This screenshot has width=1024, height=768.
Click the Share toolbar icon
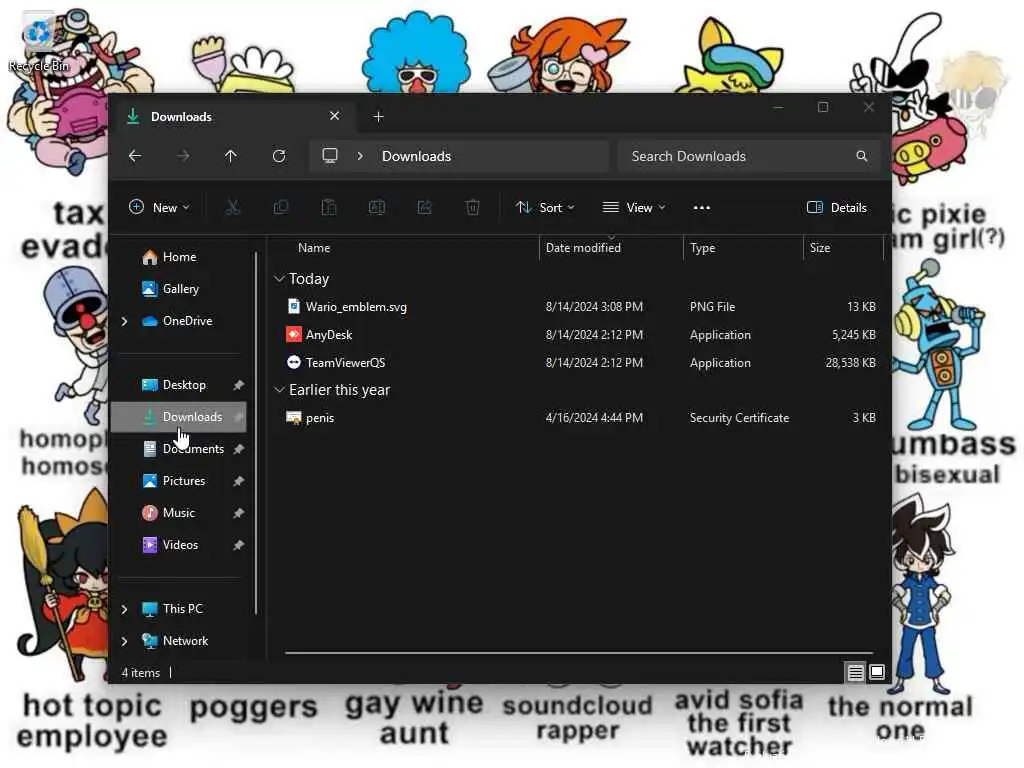(424, 208)
